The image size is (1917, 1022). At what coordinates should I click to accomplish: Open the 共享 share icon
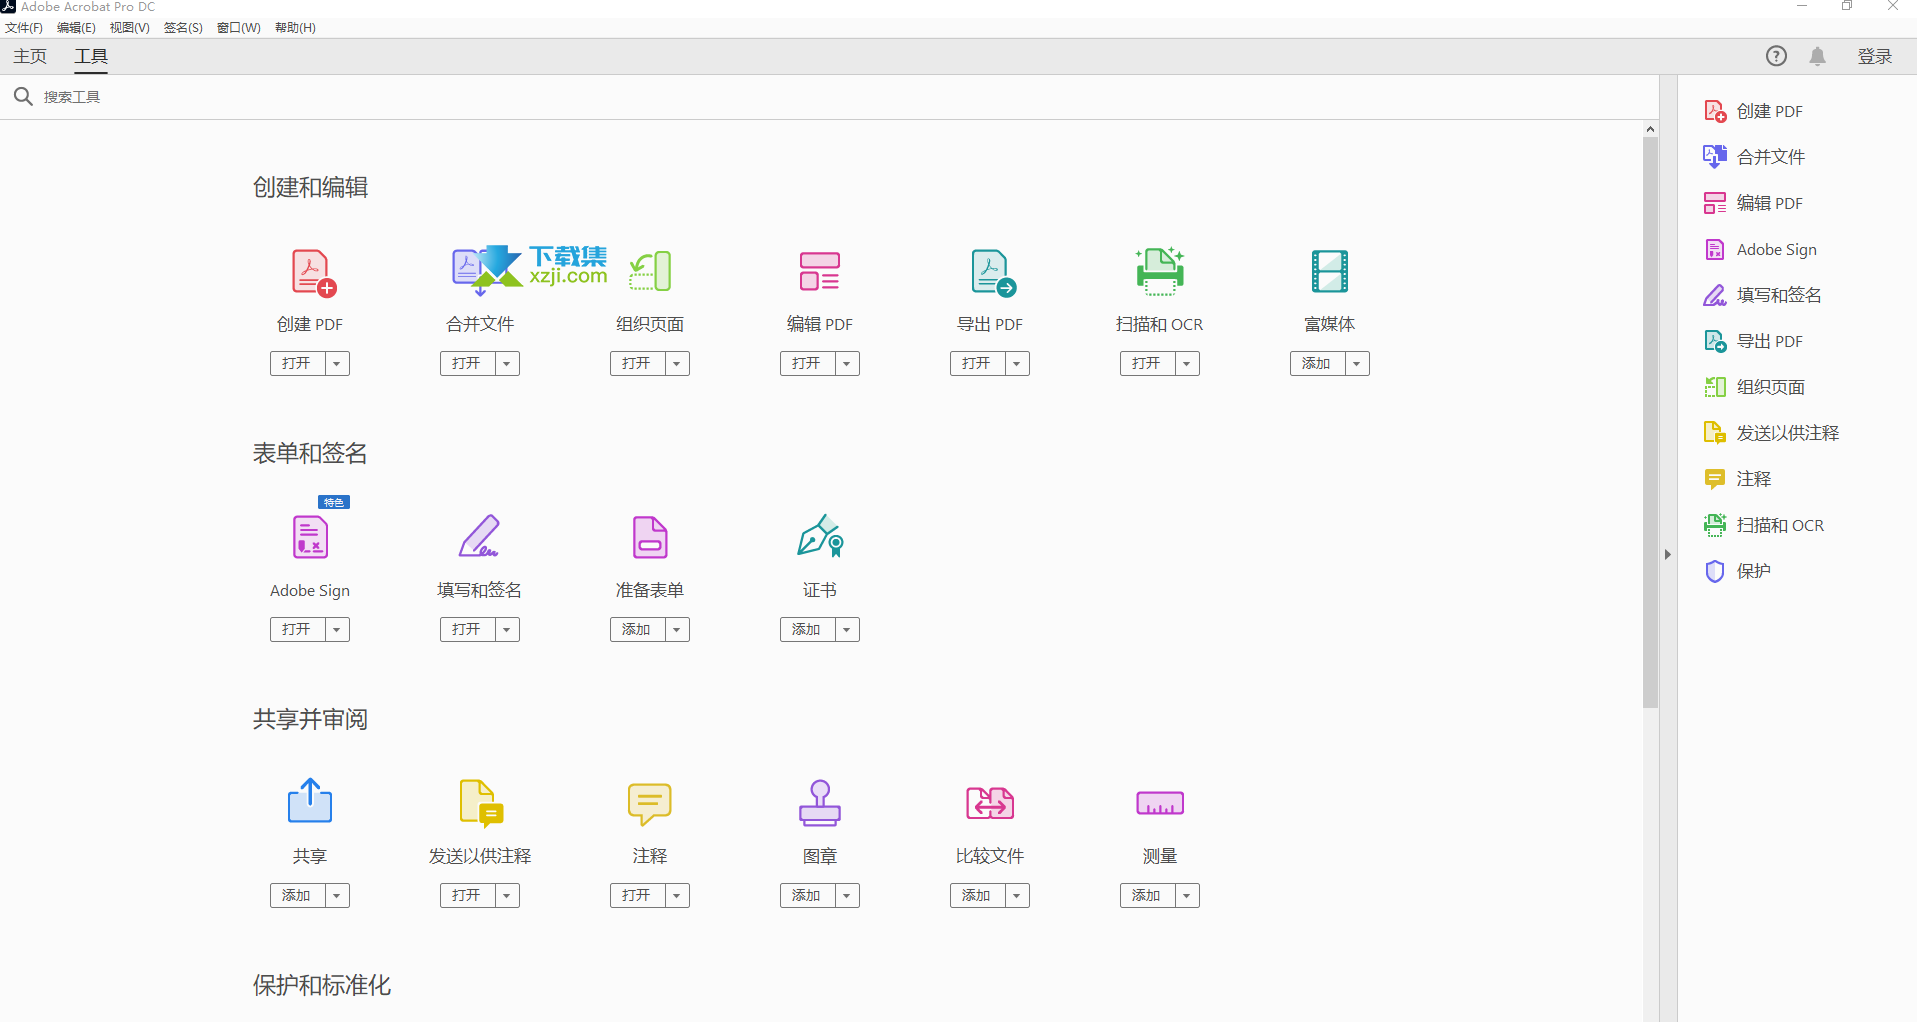coord(310,801)
